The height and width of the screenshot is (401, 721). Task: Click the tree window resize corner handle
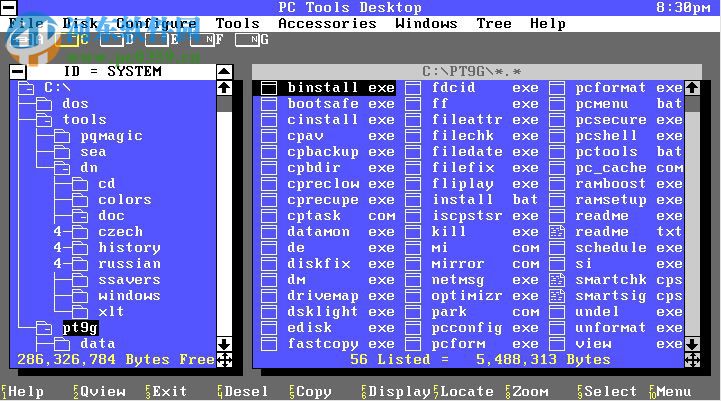[x=224, y=360]
